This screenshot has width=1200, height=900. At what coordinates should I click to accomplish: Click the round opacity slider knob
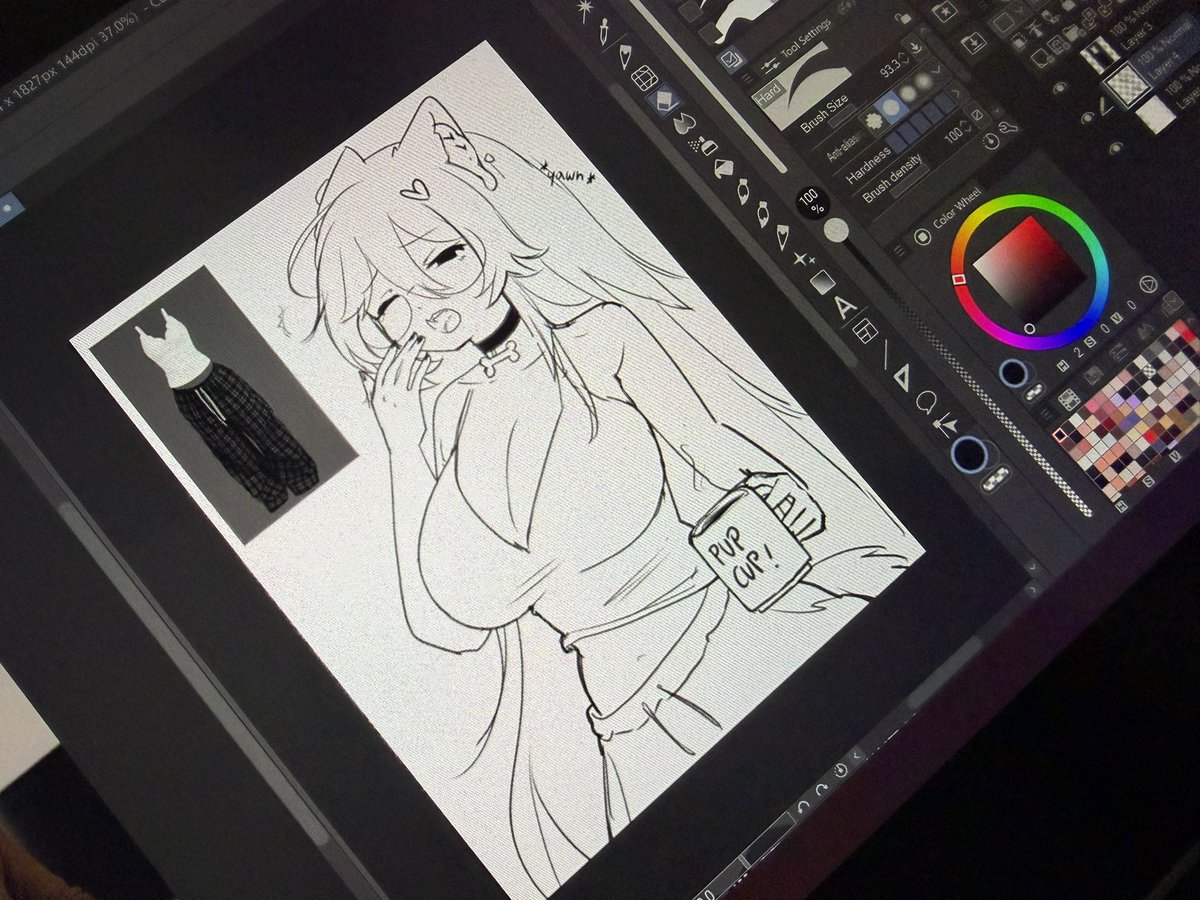pos(836,230)
